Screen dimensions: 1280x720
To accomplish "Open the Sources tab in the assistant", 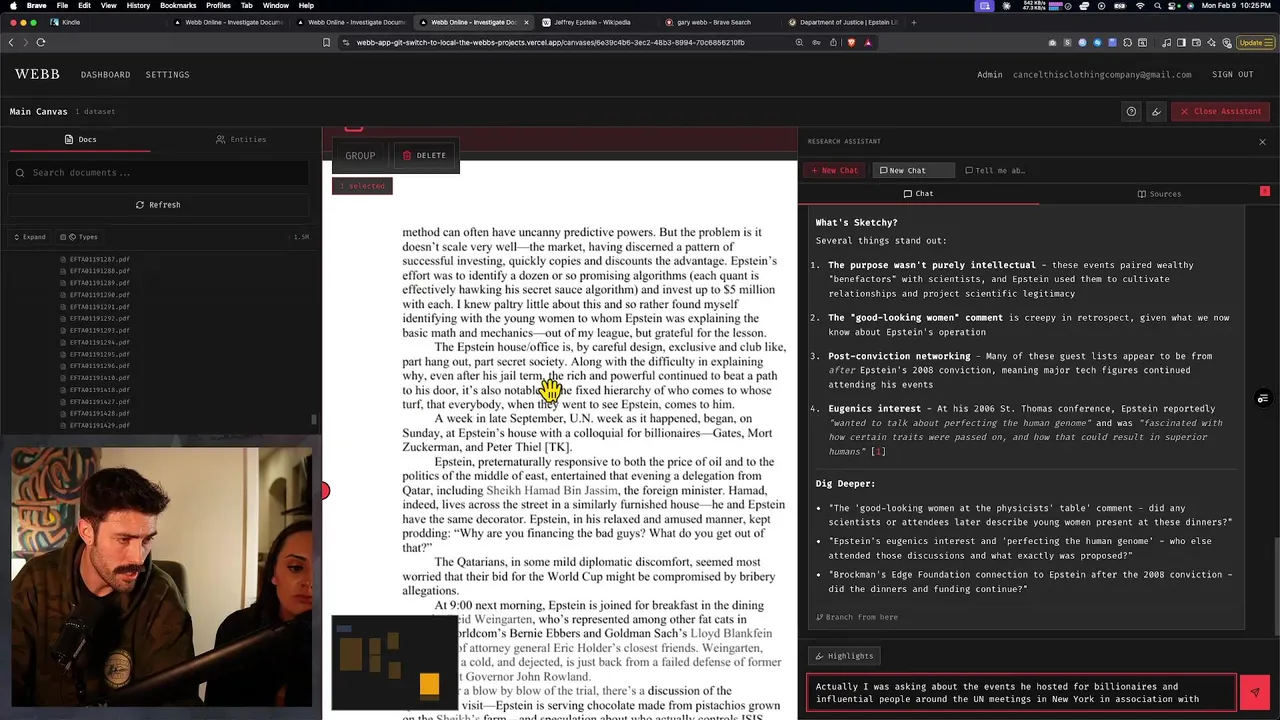I will coord(1159,194).
